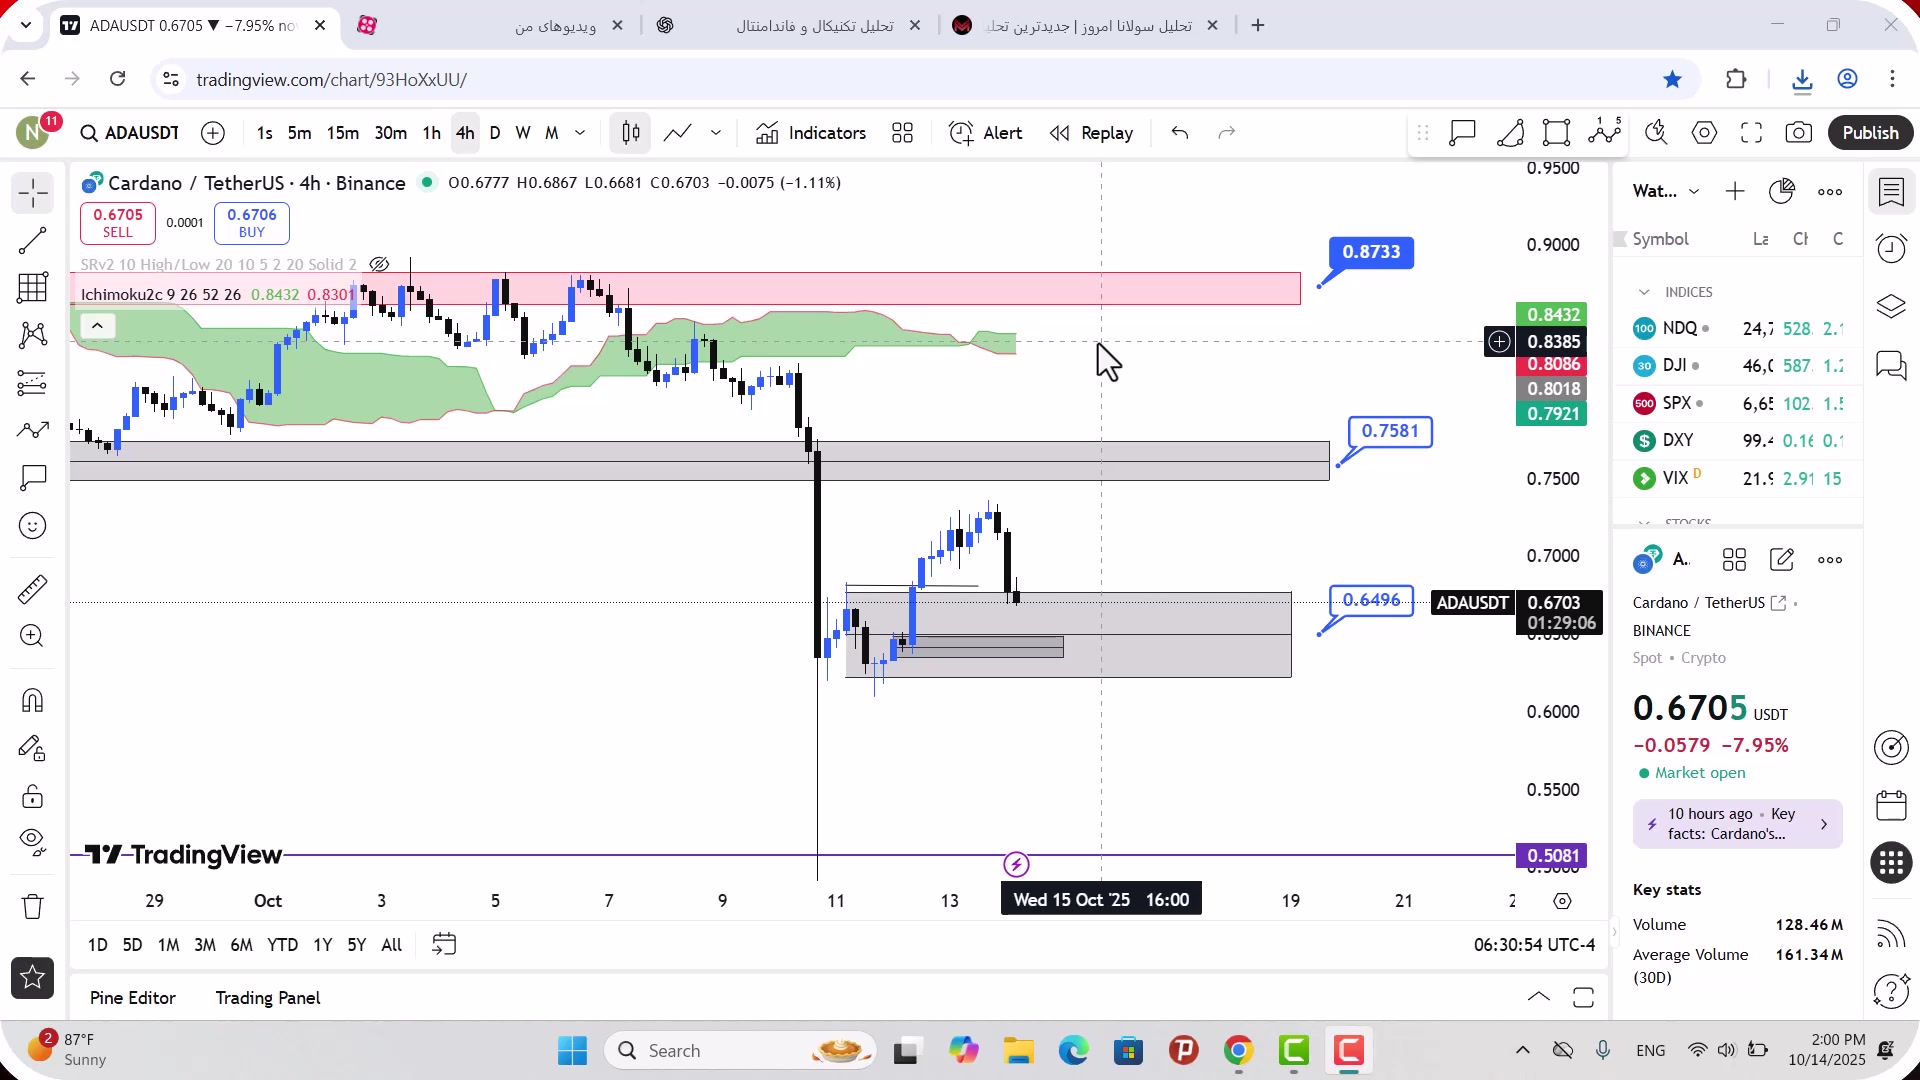Image resolution: width=1920 pixels, height=1080 pixels.
Task: Switch to 5m timeframe
Action: click(x=299, y=133)
